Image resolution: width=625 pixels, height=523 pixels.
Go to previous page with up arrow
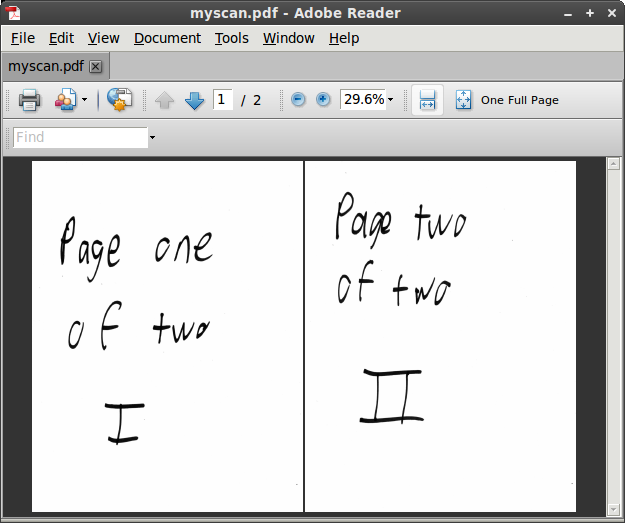click(164, 100)
